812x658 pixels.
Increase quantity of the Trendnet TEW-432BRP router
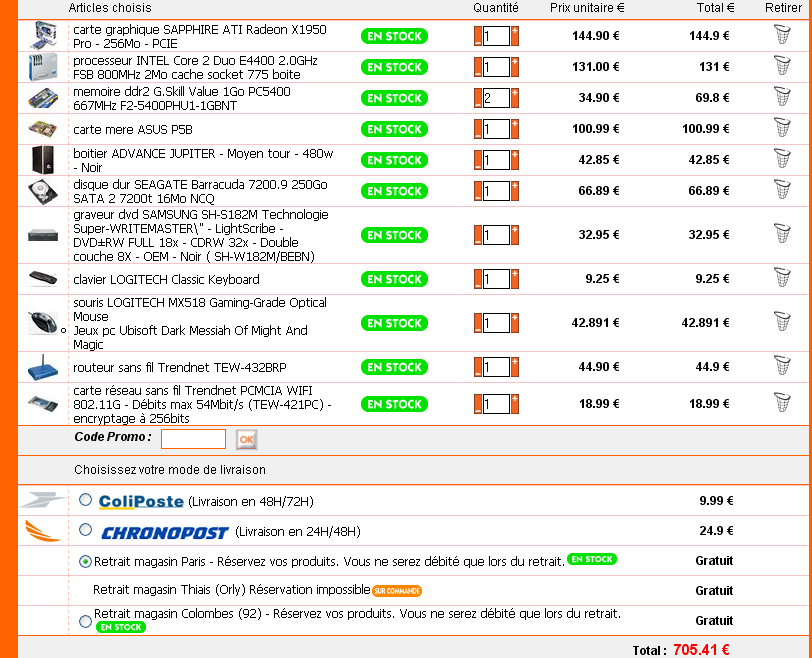515,368
